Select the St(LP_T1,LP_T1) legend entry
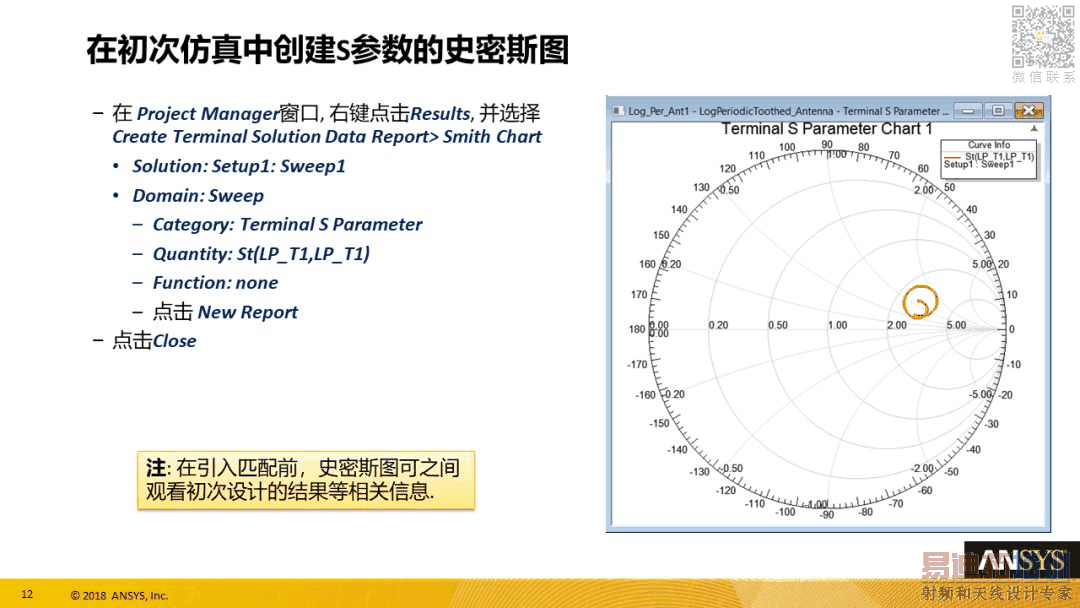1080x608 pixels. click(999, 156)
